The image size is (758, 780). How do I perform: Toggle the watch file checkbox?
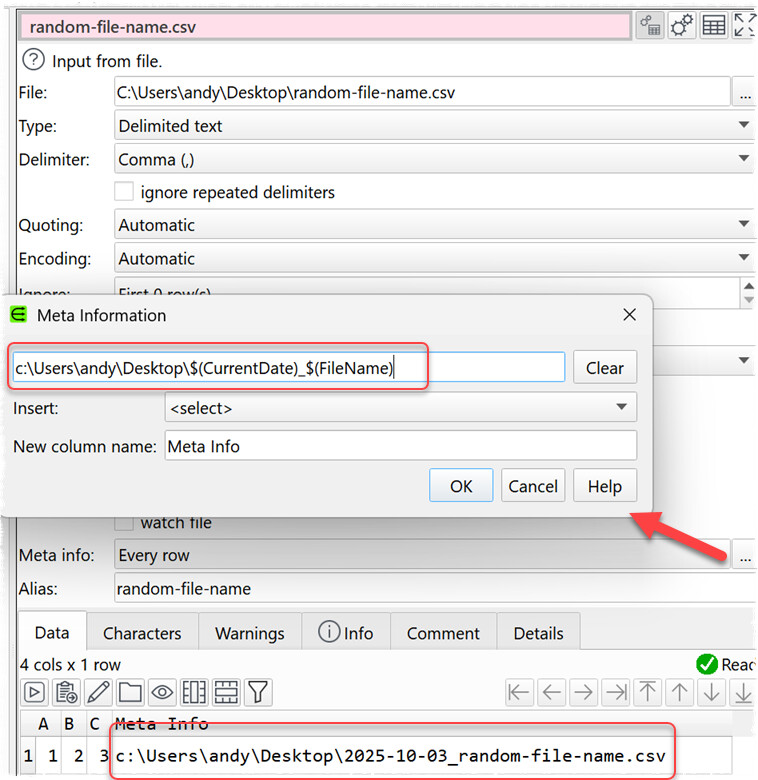coord(124,522)
